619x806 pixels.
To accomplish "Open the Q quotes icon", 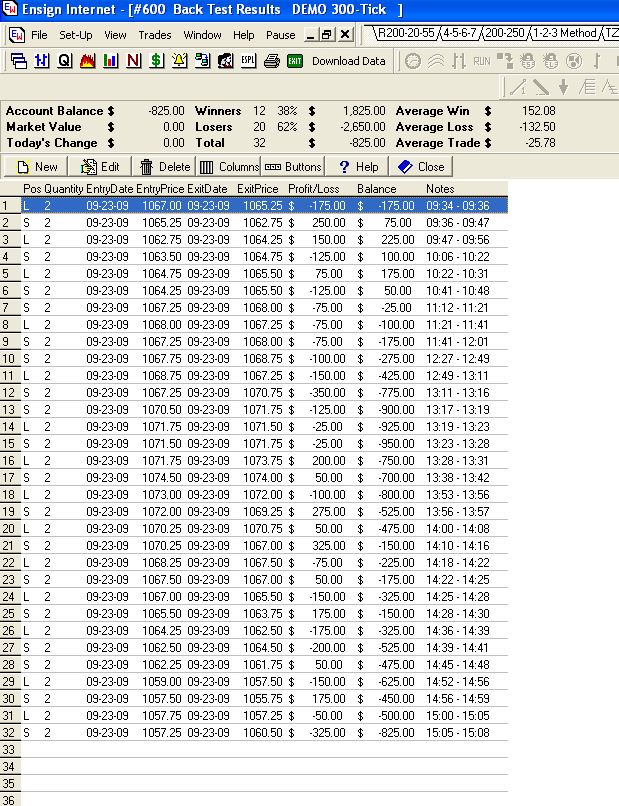I will [x=65, y=61].
